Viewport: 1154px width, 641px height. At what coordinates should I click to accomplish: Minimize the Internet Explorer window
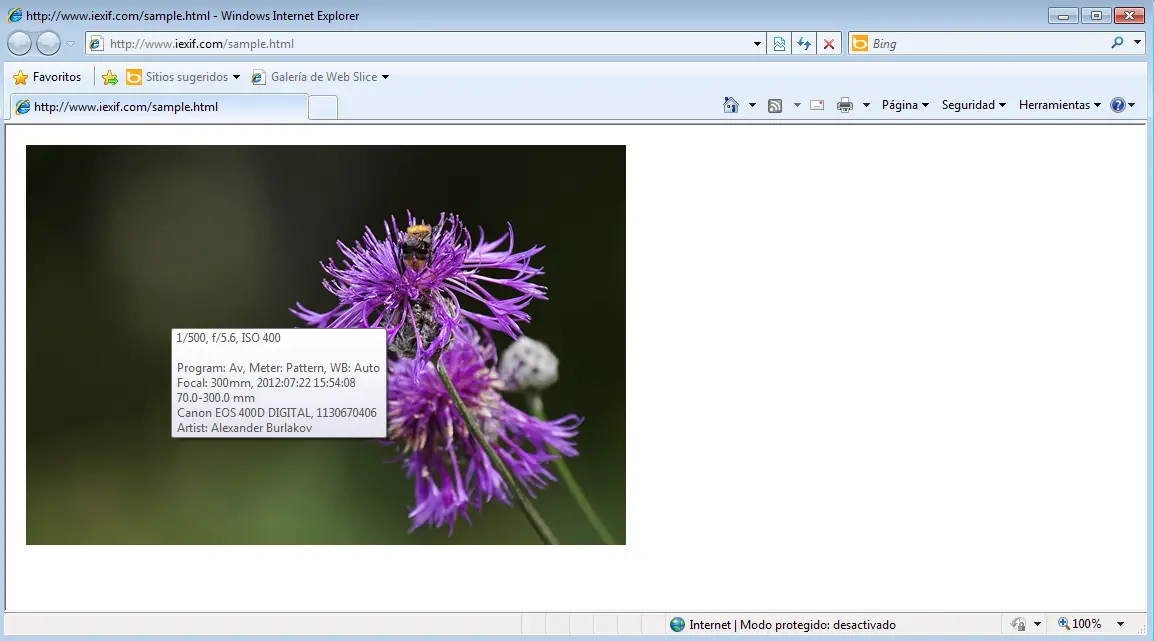[x=1063, y=15]
